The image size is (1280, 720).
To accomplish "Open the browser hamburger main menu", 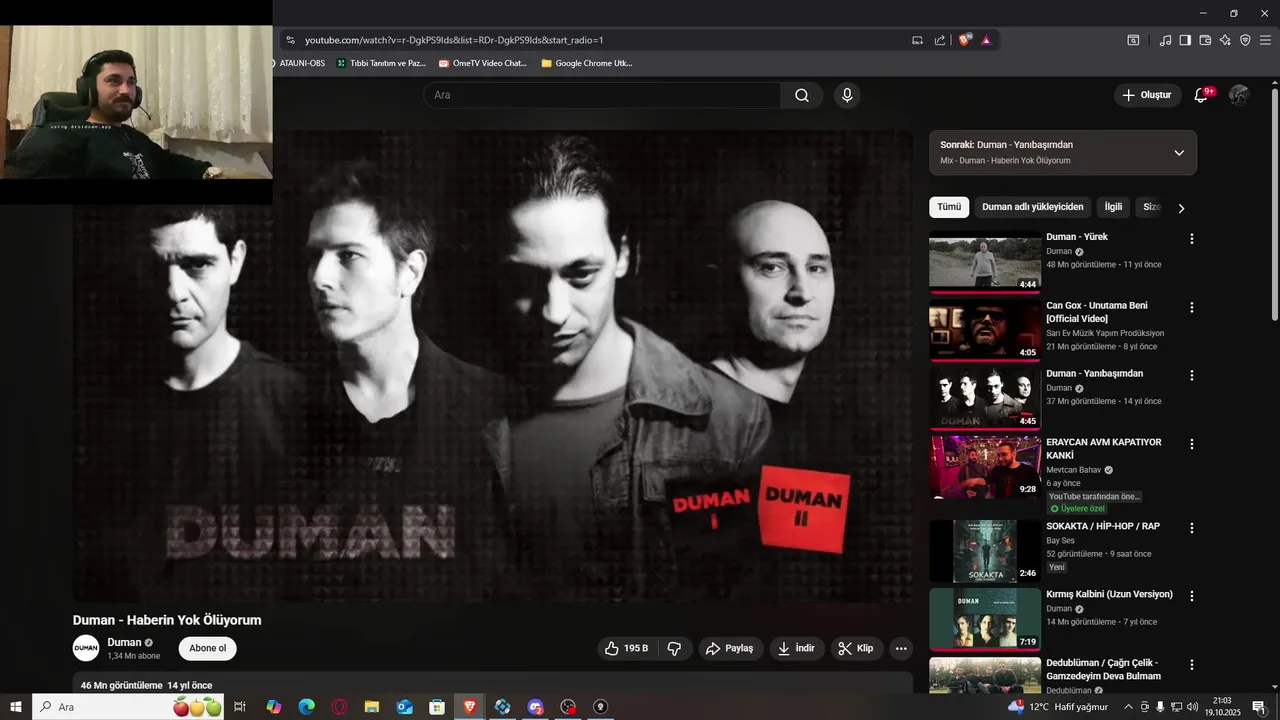I will pyautogui.click(x=1265, y=40).
